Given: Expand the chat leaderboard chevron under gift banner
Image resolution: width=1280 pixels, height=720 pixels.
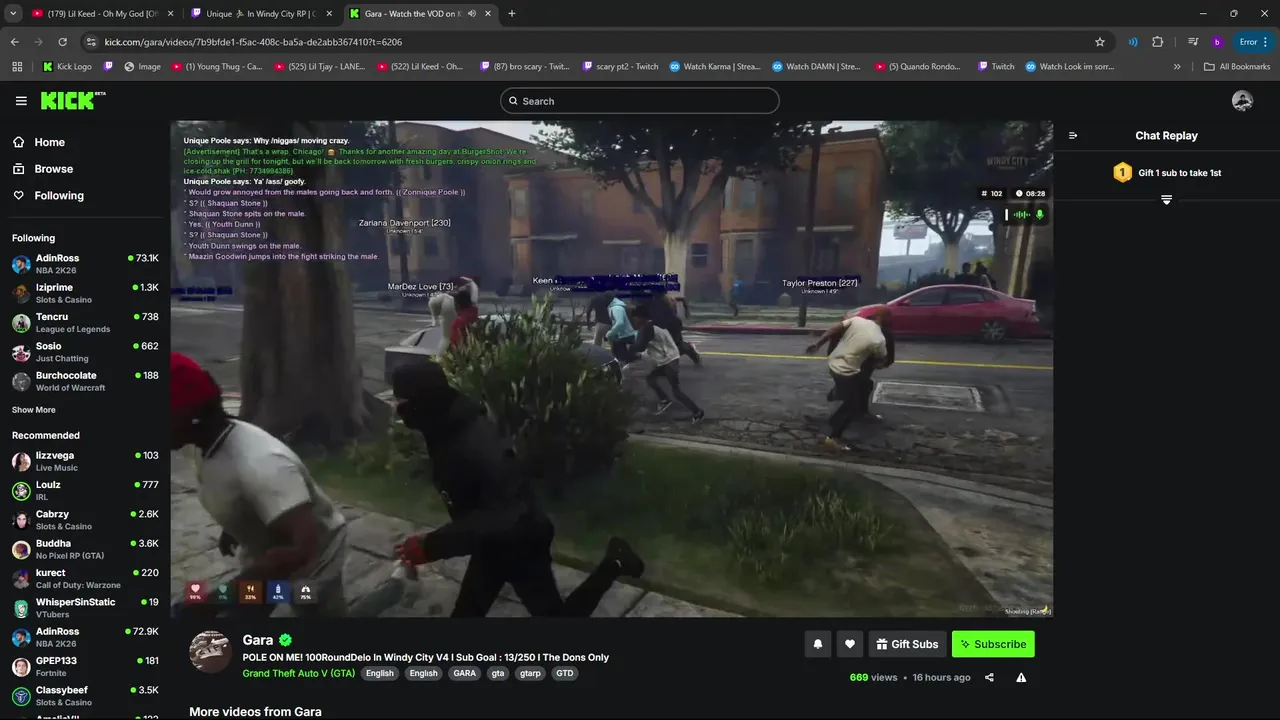Looking at the screenshot, I should pos(1166,200).
